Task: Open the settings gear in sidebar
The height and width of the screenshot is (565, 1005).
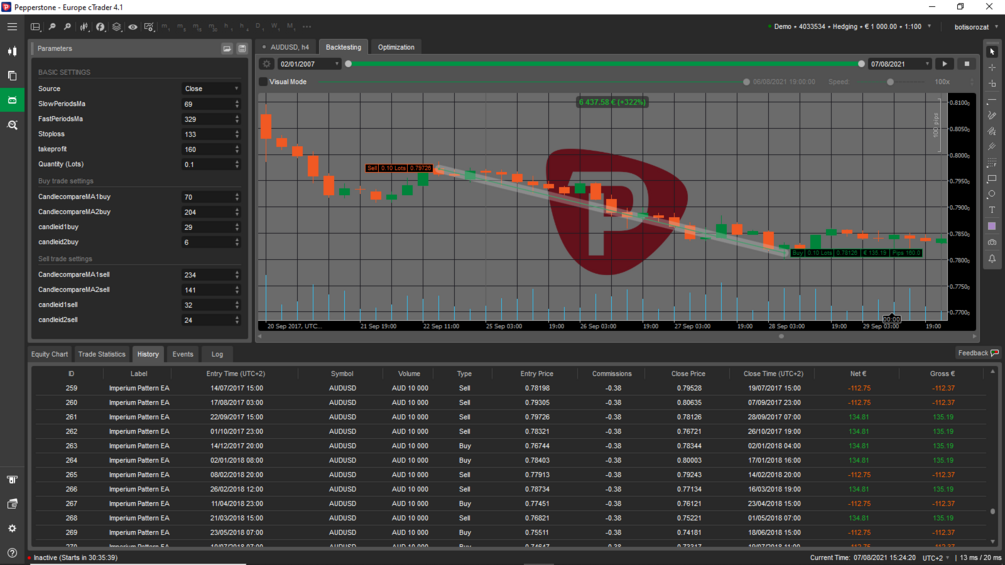Action: (12, 528)
